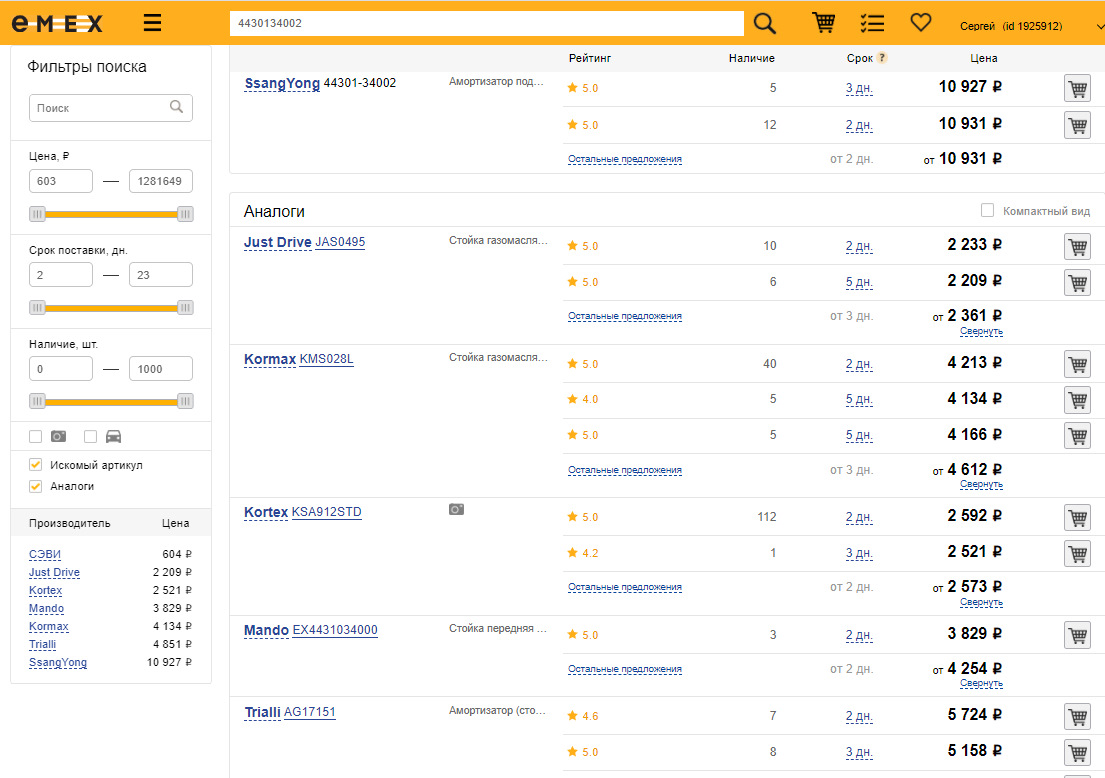The image size is (1105, 778).
Task: Open the Trialli manufacturer link in sidebar
Action: (42, 645)
